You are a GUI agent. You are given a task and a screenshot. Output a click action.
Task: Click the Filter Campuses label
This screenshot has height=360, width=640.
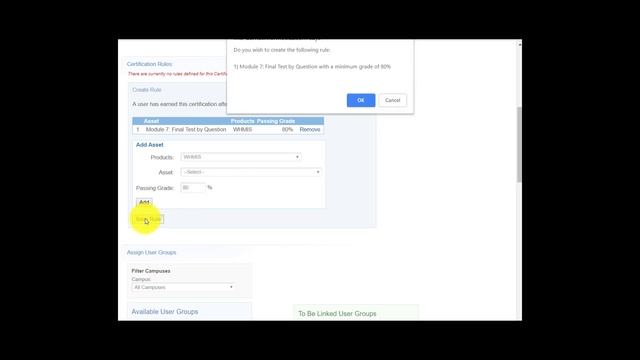pos(151,271)
